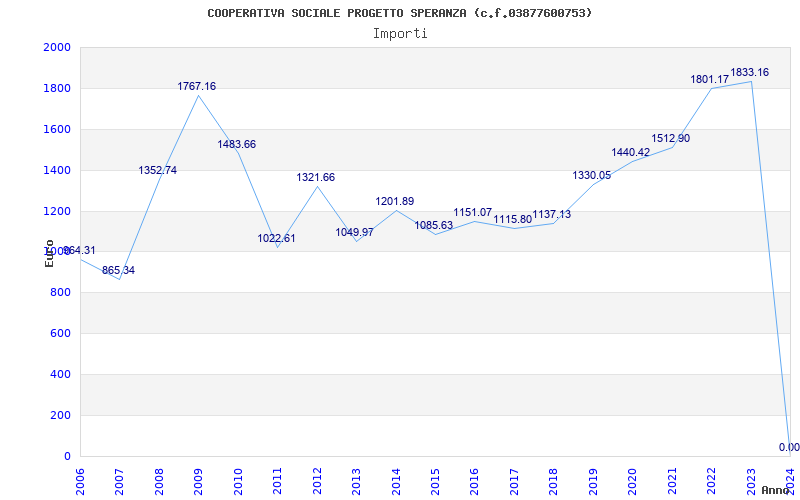
Task: Select the 1137.13 data label
Action: (552, 215)
